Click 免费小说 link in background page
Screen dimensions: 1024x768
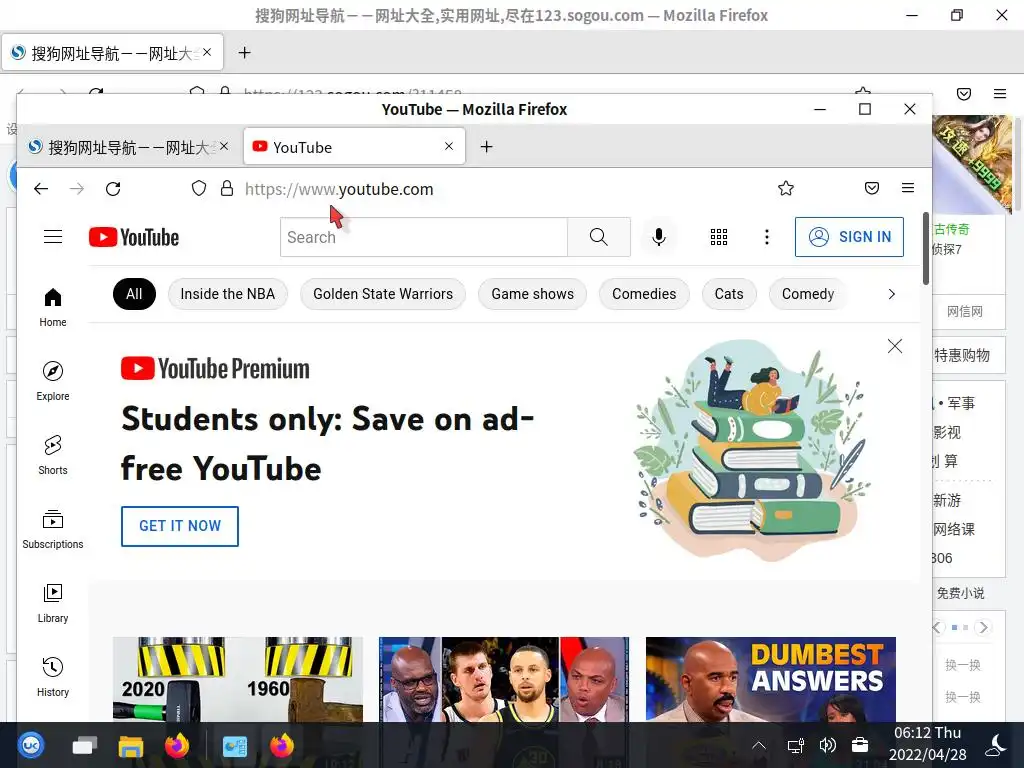[x=961, y=593]
